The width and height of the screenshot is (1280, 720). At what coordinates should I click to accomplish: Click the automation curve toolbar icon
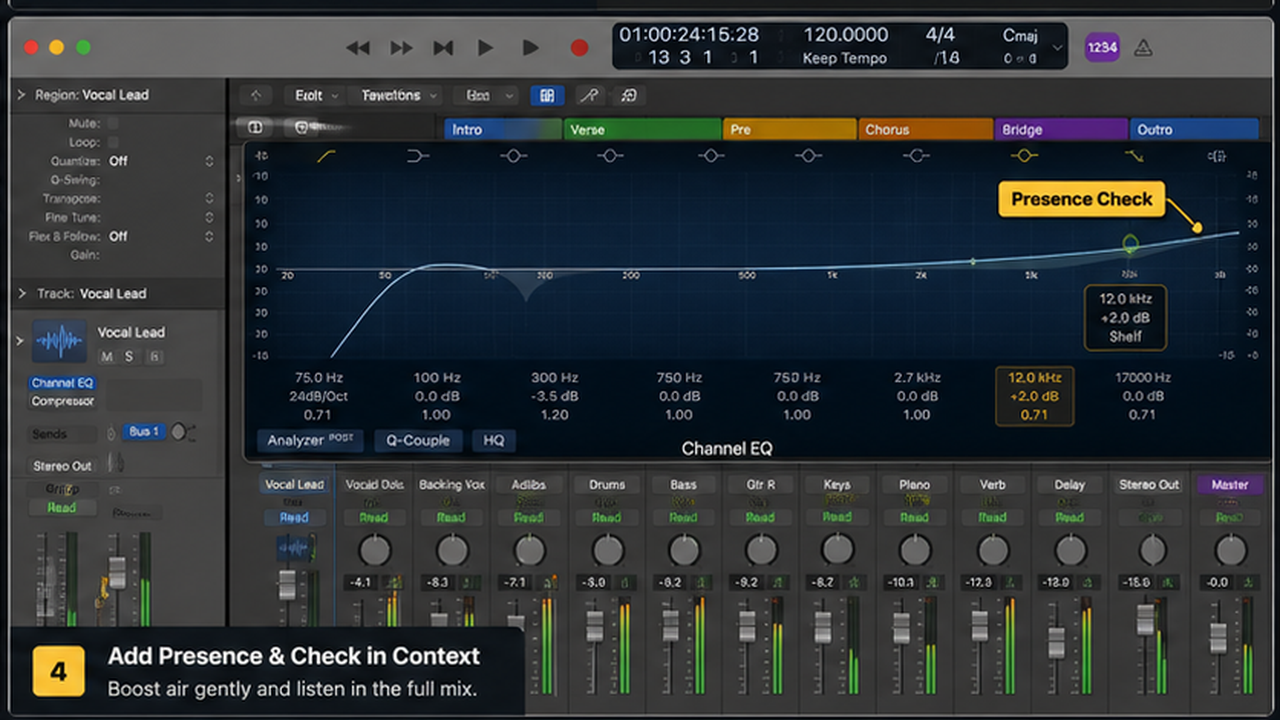[590, 96]
